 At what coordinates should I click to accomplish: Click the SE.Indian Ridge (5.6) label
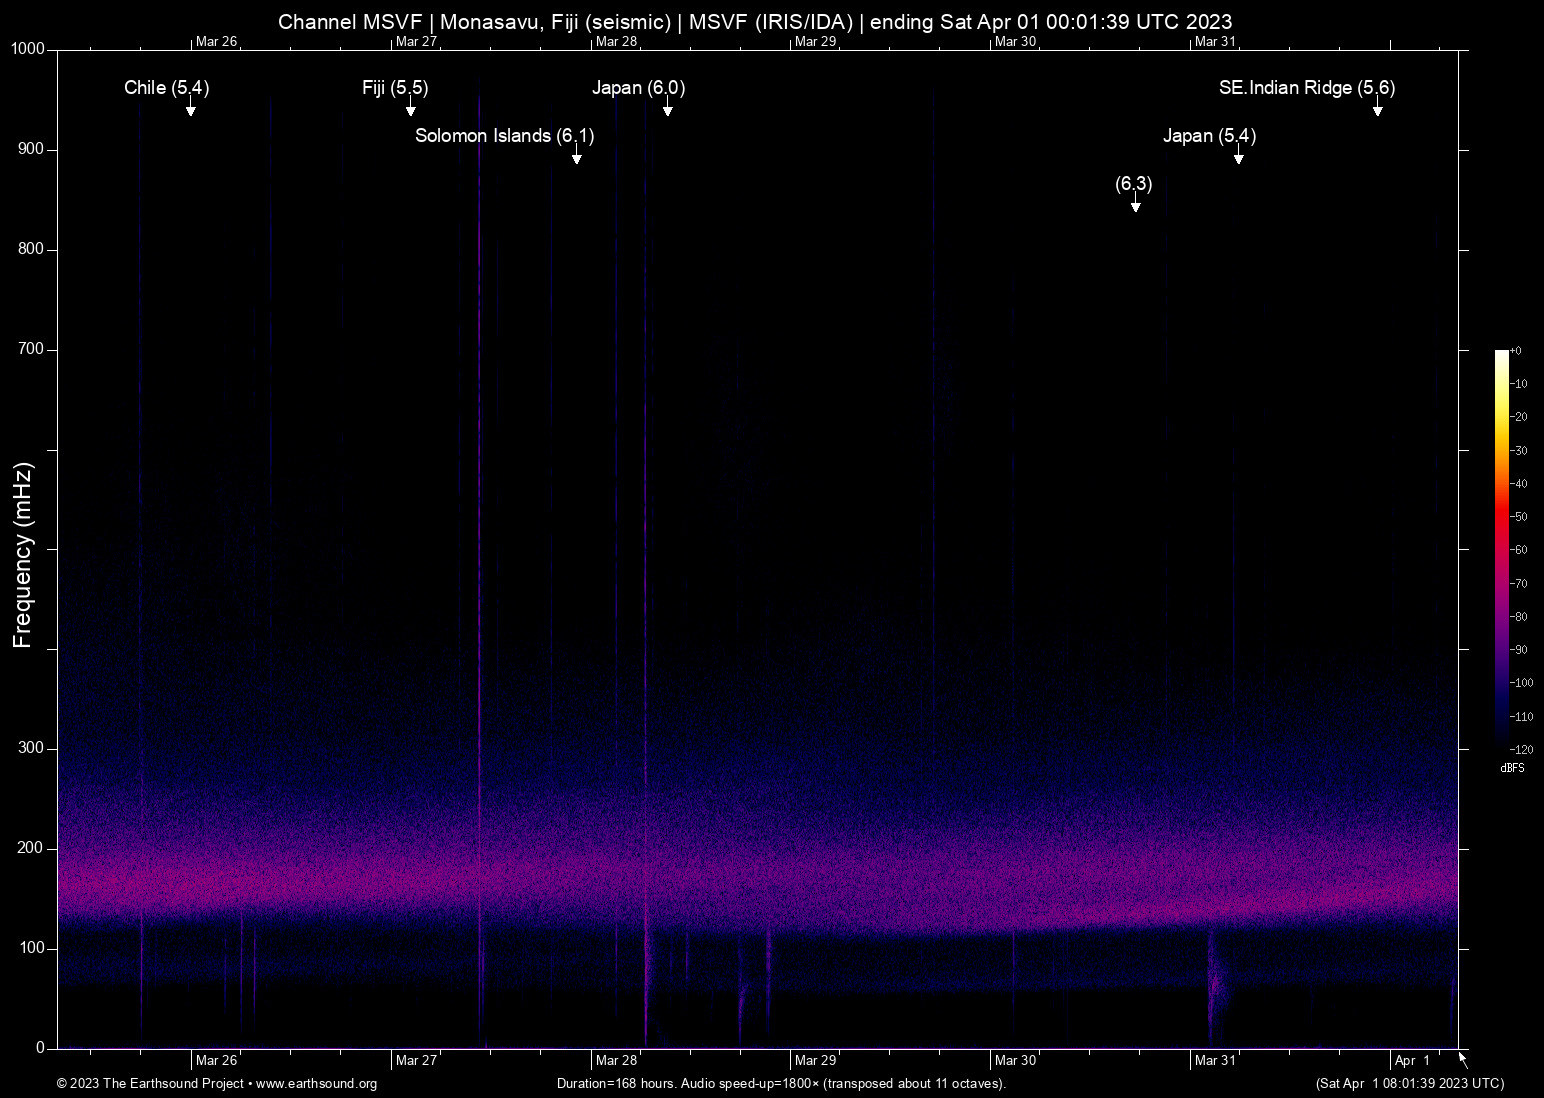[1307, 88]
